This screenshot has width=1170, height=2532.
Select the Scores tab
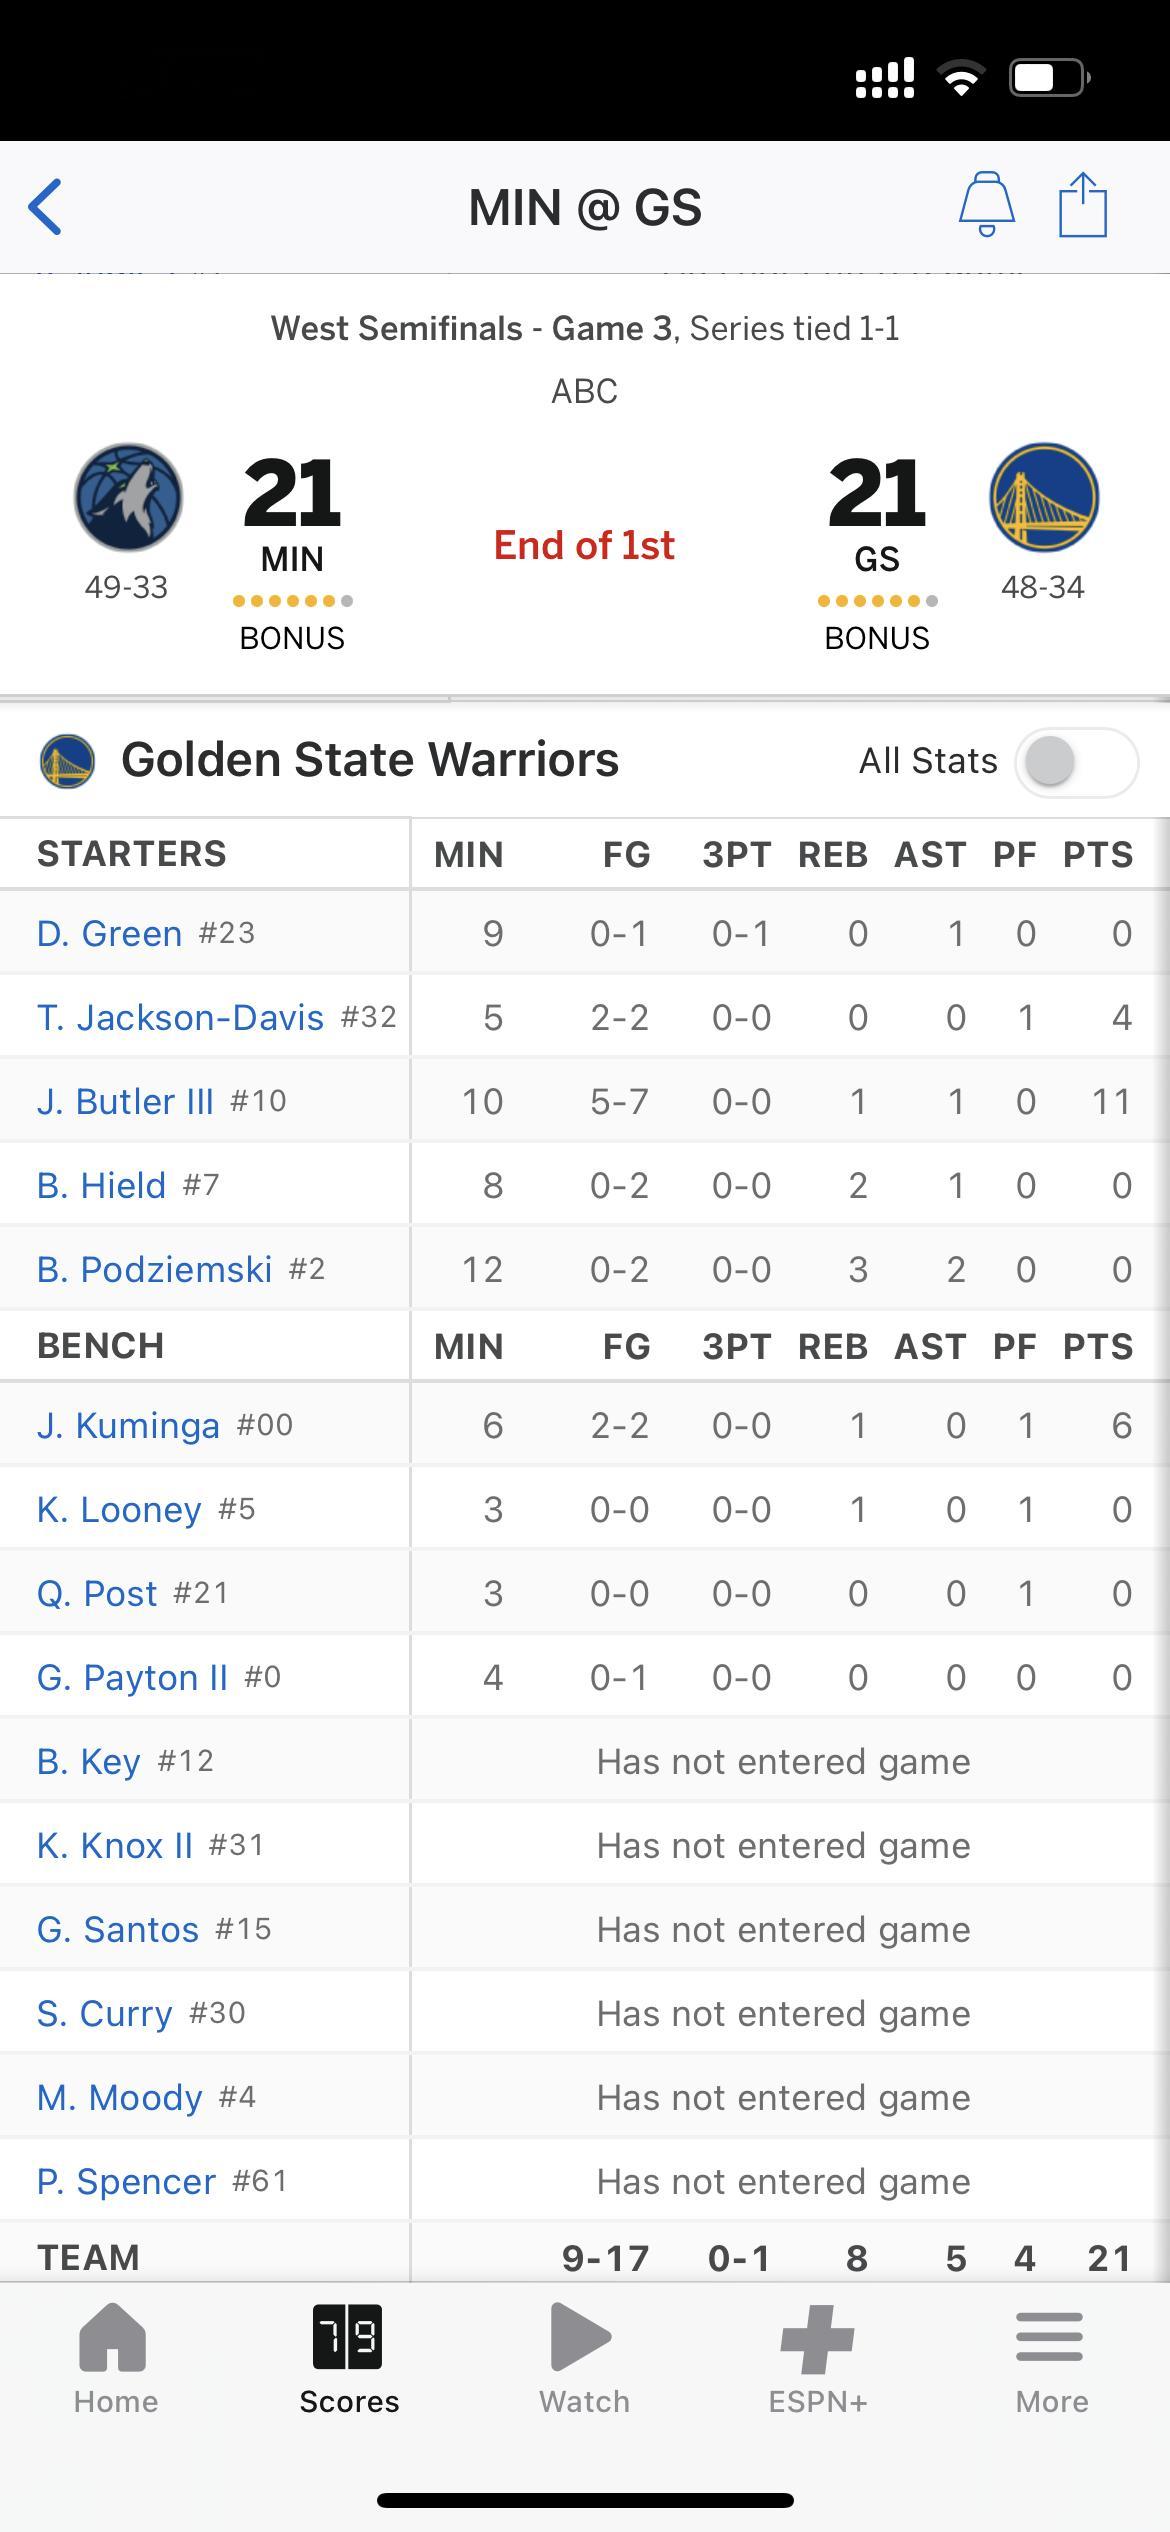pyautogui.click(x=349, y=2358)
